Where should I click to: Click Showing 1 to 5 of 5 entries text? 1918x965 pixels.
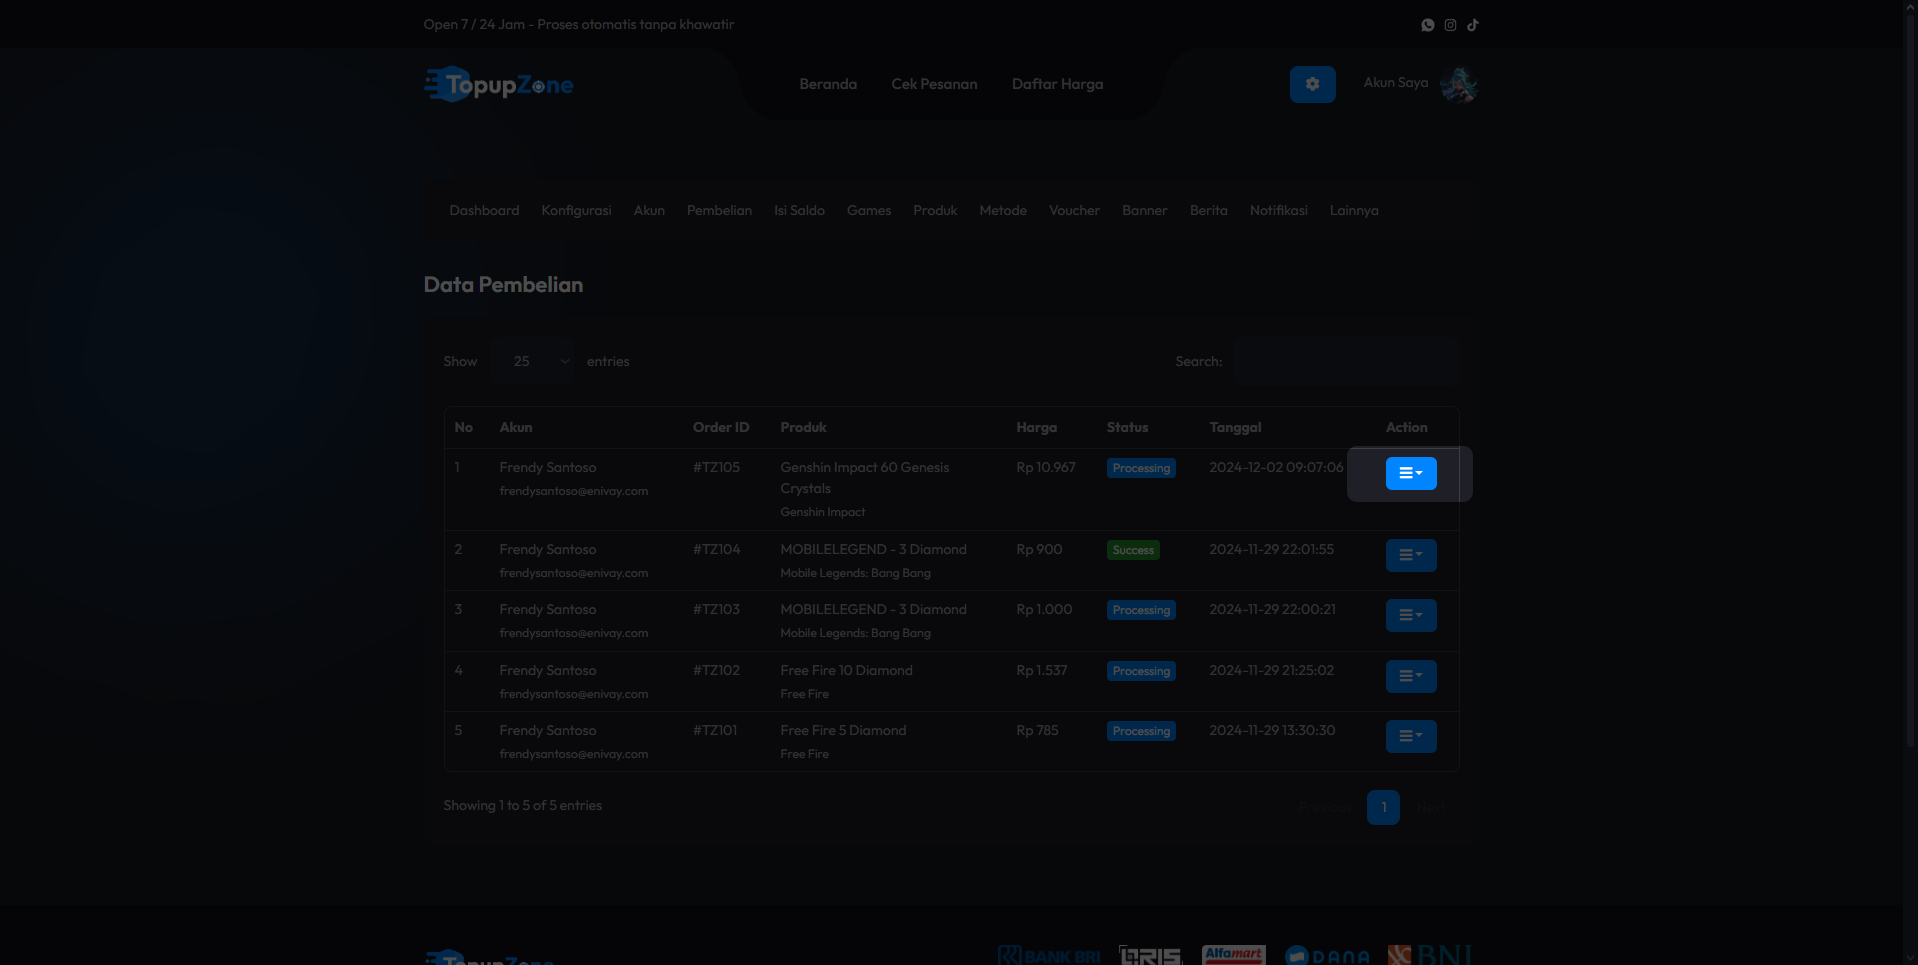pos(523,805)
